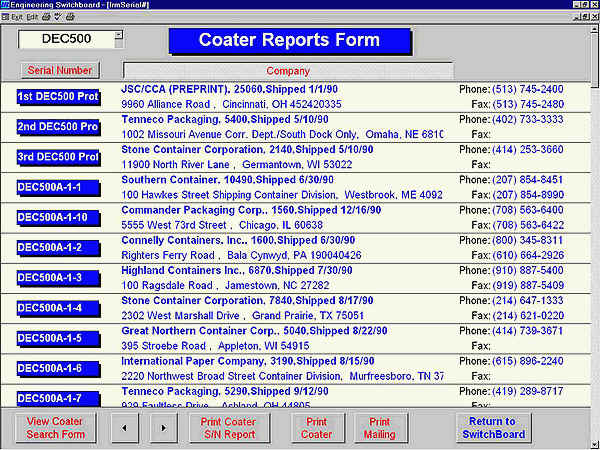600x450 pixels.
Task: Click the 100 Ragsdale Road address line
Action: (225, 285)
